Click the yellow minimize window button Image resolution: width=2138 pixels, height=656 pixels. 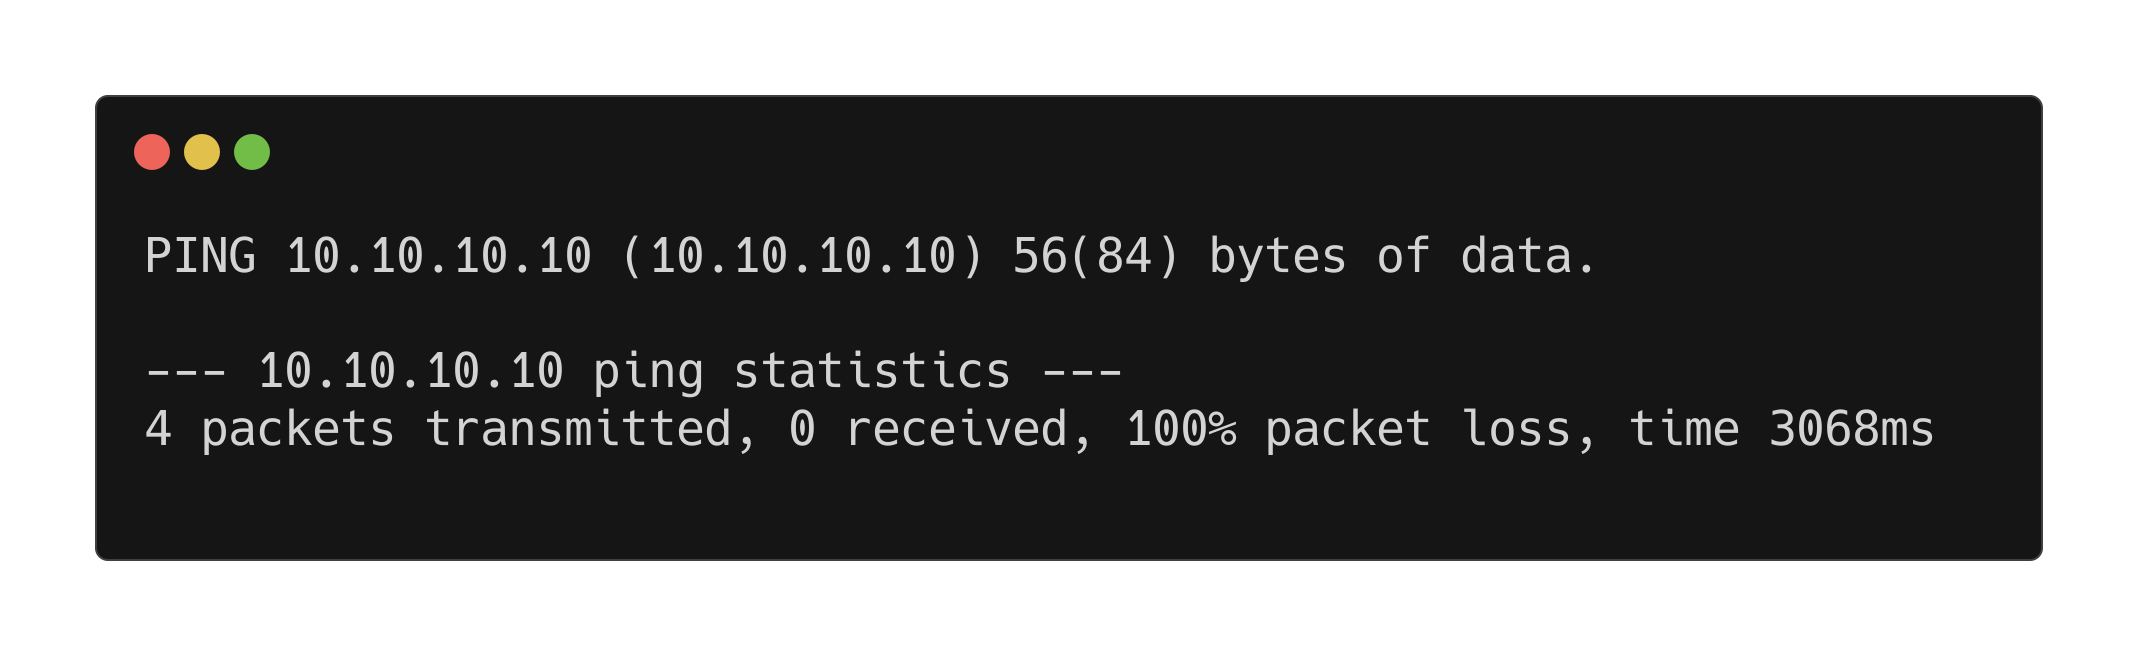[202, 152]
